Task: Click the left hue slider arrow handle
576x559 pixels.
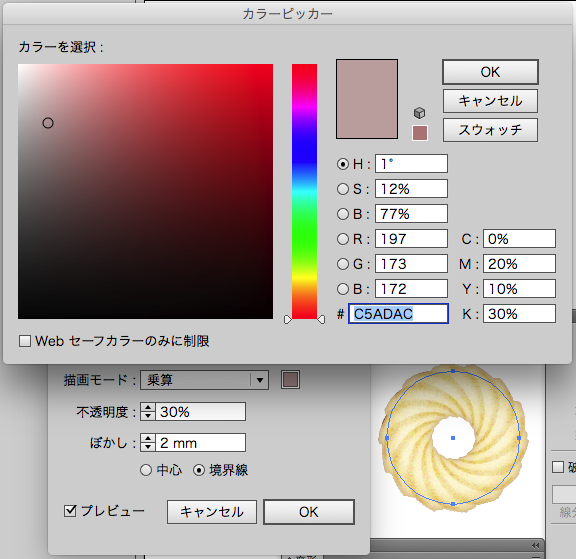Action: tap(288, 320)
